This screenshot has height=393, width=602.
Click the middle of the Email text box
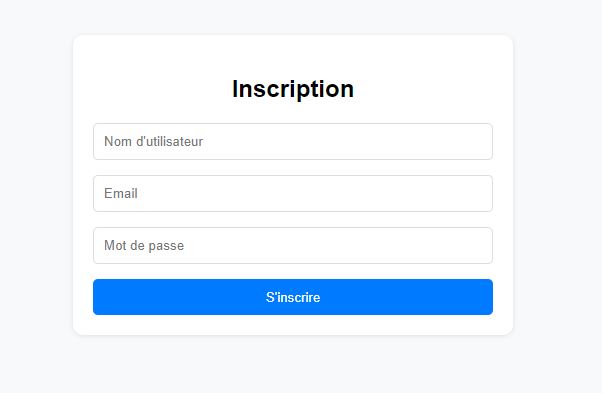[293, 193]
